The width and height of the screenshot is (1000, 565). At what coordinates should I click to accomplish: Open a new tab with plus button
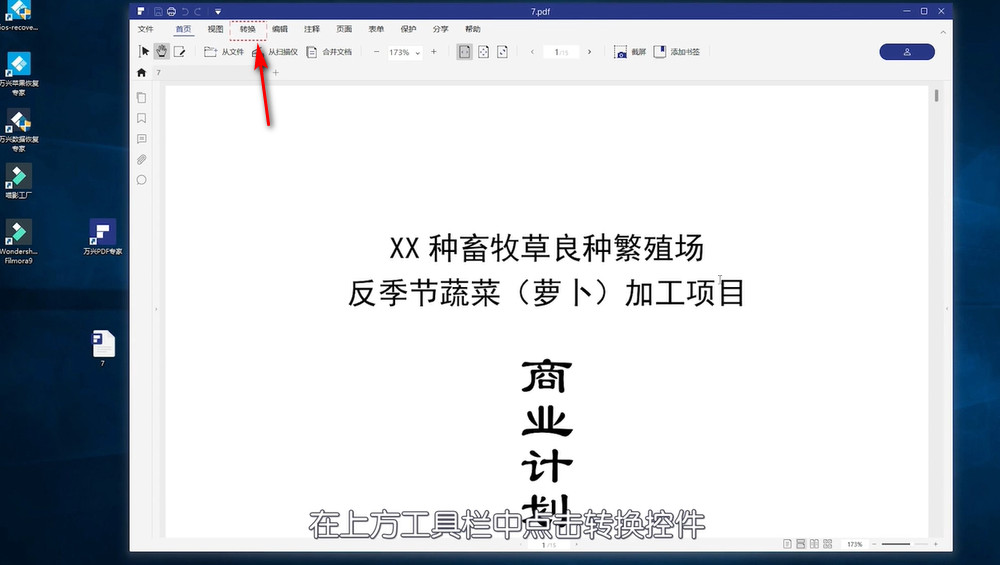click(x=276, y=73)
